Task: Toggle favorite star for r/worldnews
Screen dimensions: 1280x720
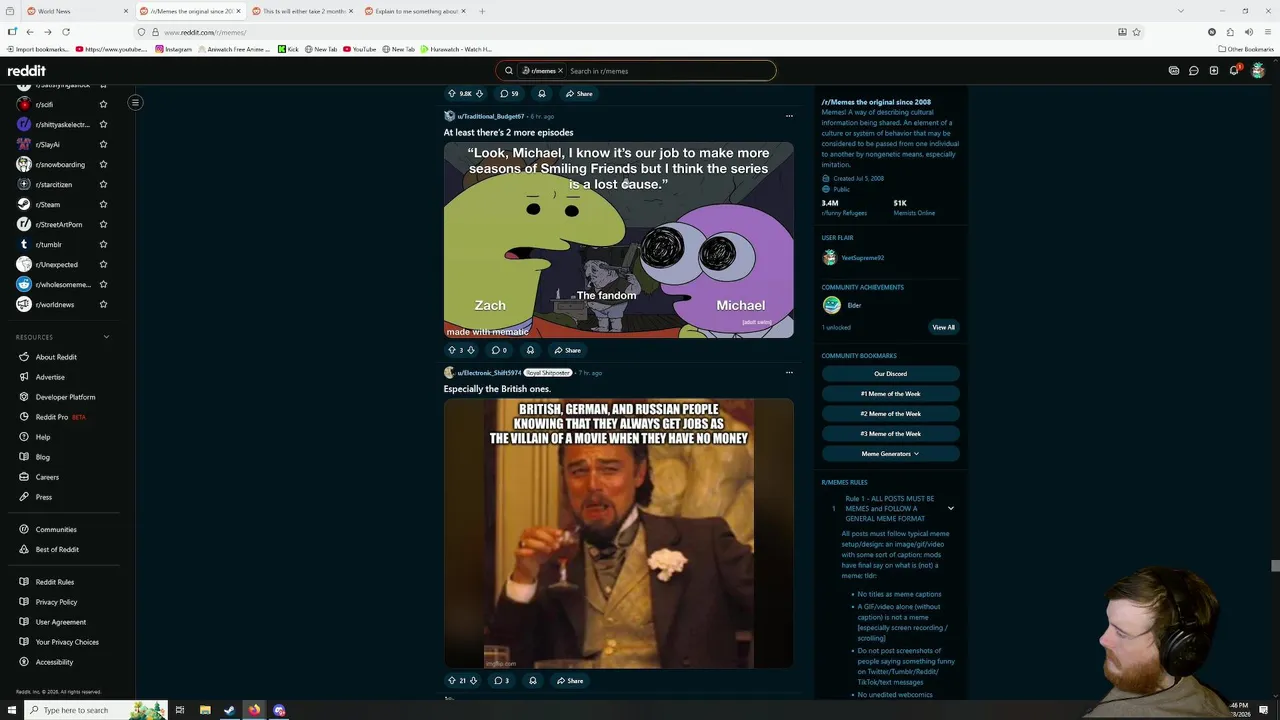Action: (x=103, y=304)
